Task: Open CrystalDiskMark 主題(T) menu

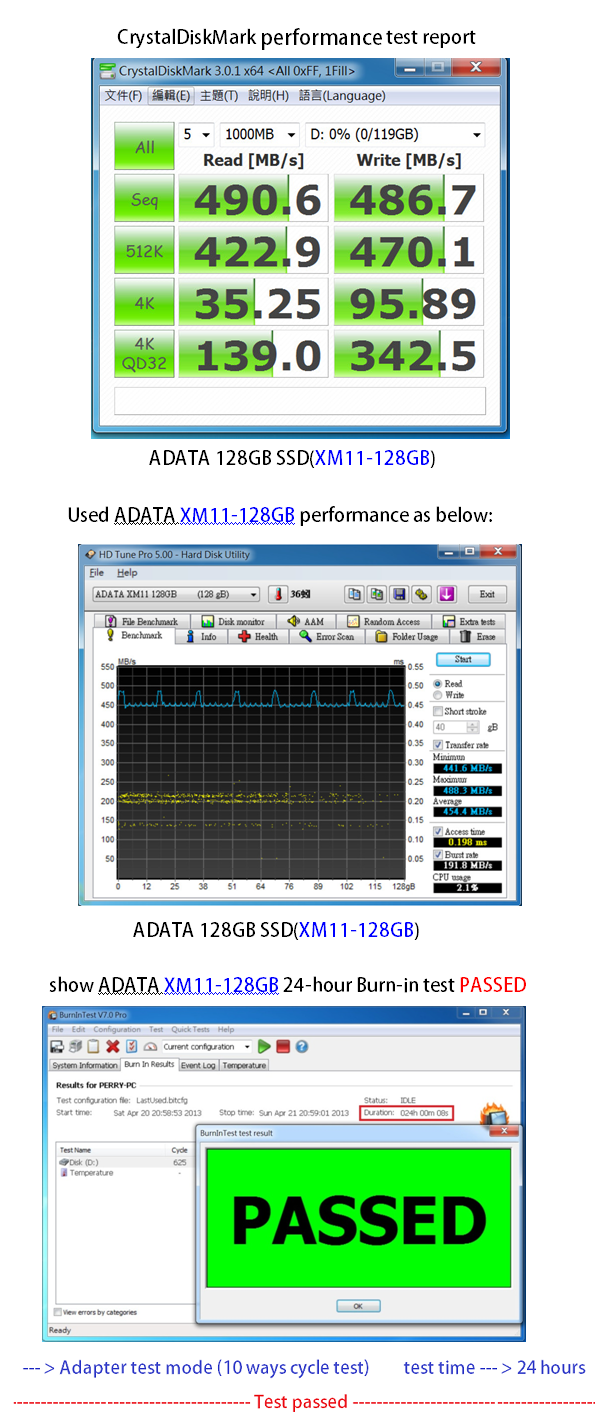Action: (219, 96)
